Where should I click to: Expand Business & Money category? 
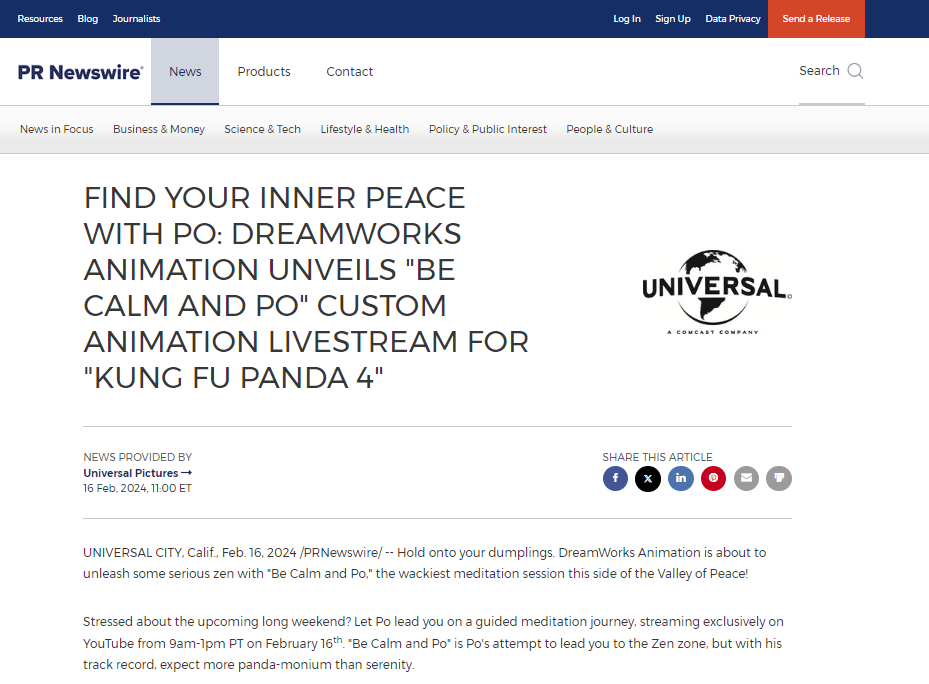click(x=159, y=129)
